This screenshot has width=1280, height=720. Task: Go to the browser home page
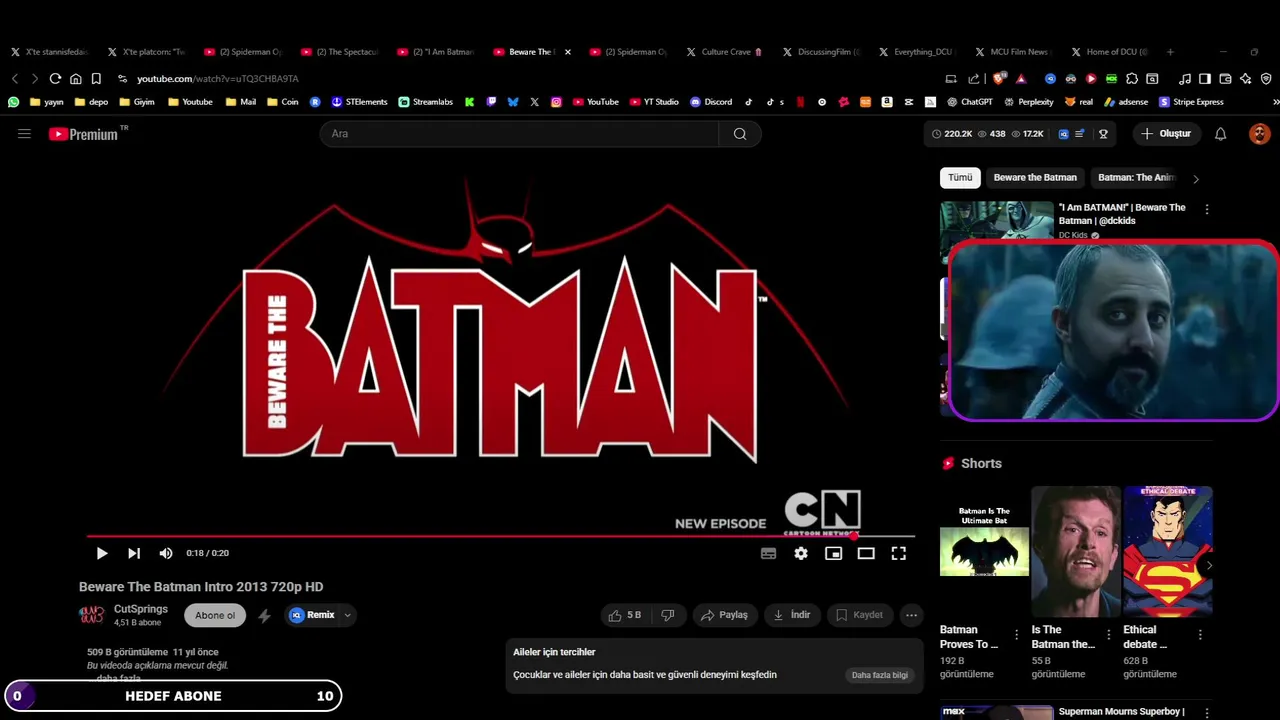point(75,78)
